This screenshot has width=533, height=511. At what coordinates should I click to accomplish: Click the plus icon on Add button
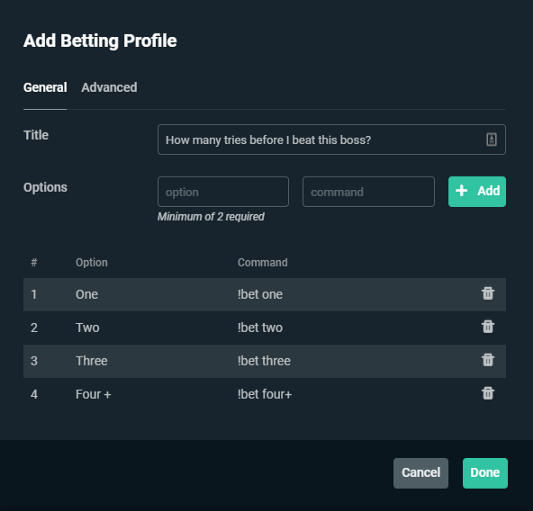click(461, 191)
